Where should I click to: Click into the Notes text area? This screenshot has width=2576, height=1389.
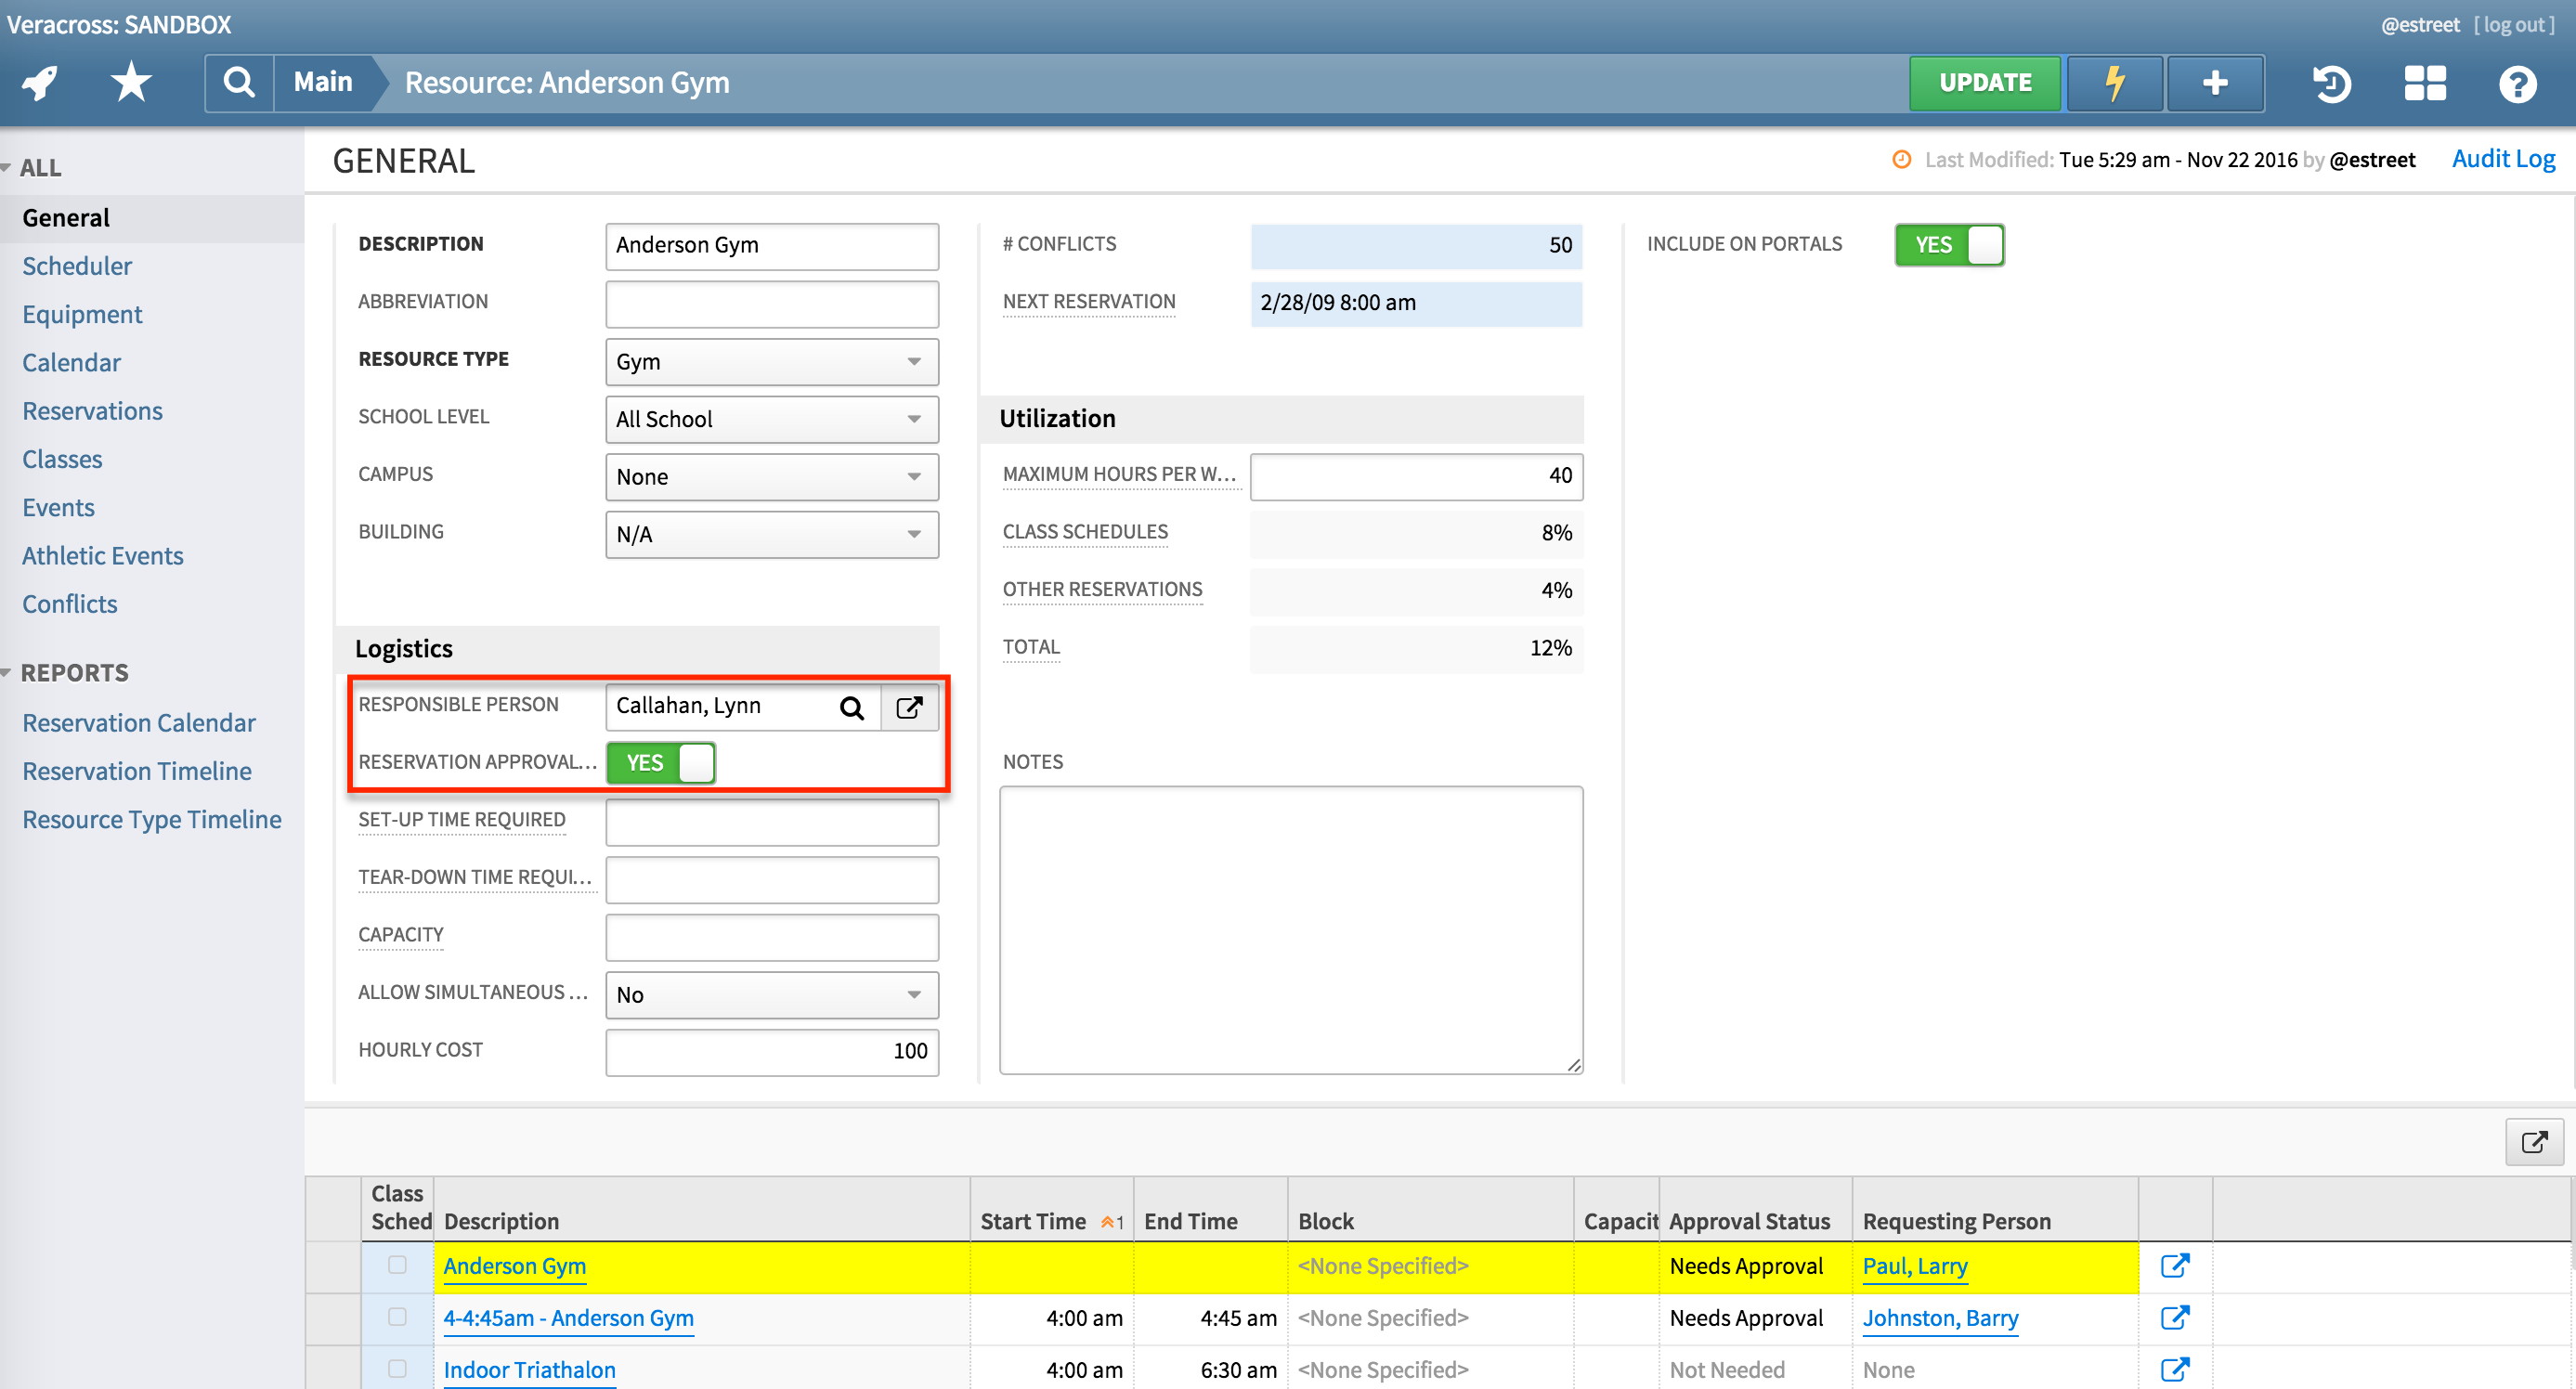click(x=1290, y=930)
